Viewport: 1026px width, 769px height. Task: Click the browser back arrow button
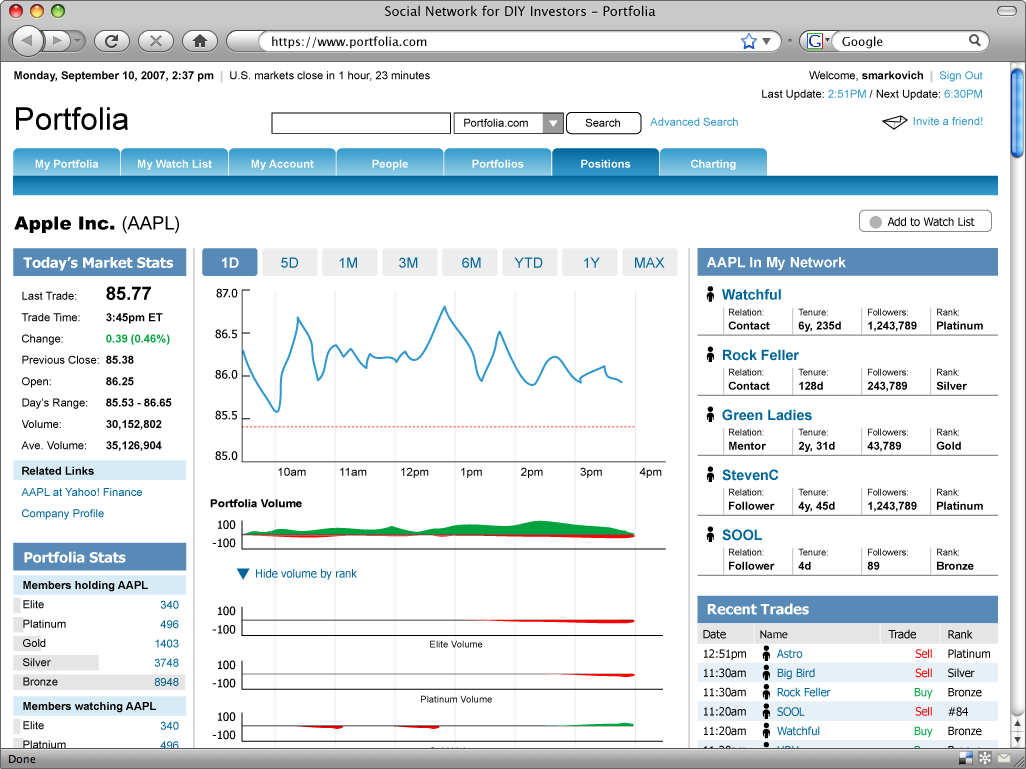tap(28, 41)
